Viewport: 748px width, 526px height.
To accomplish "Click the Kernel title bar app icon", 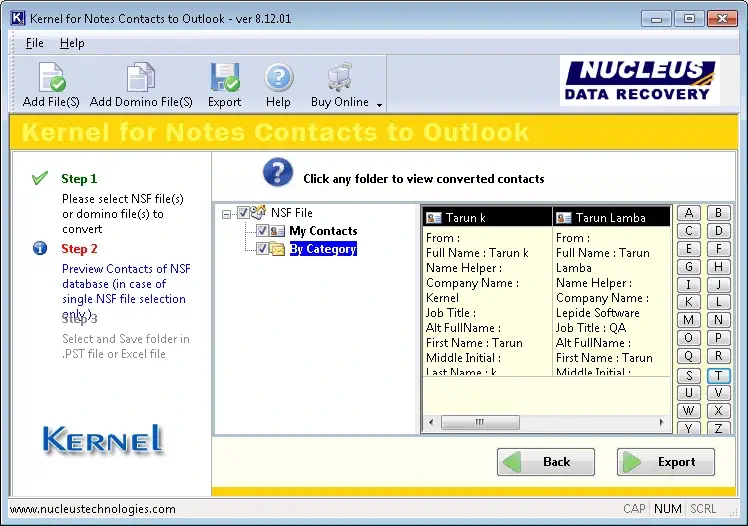I will point(18,18).
